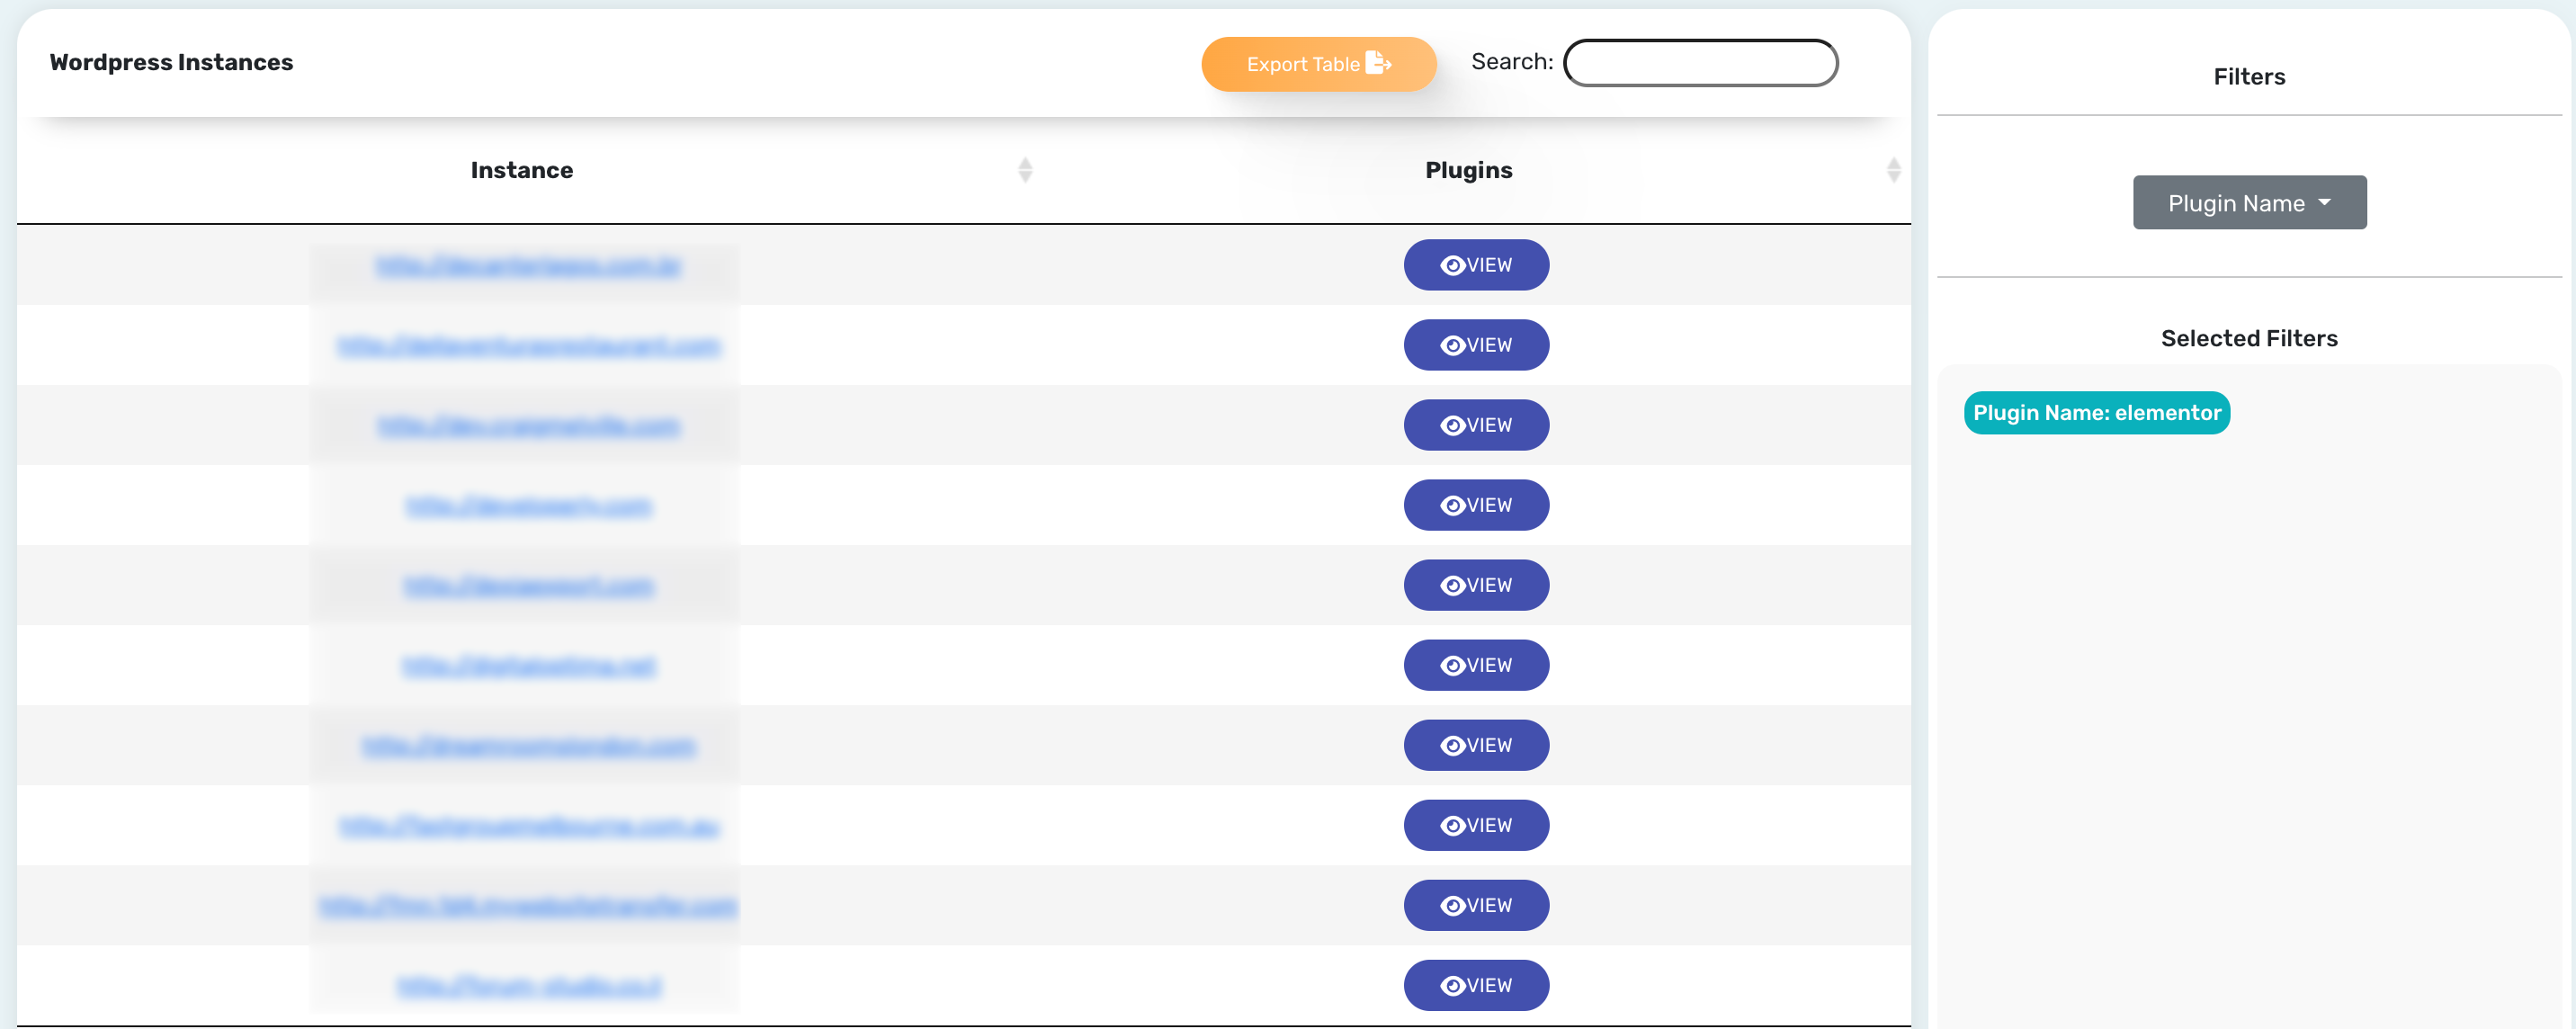
Task: Focus the Search input field
Action: coord(1700,63)
